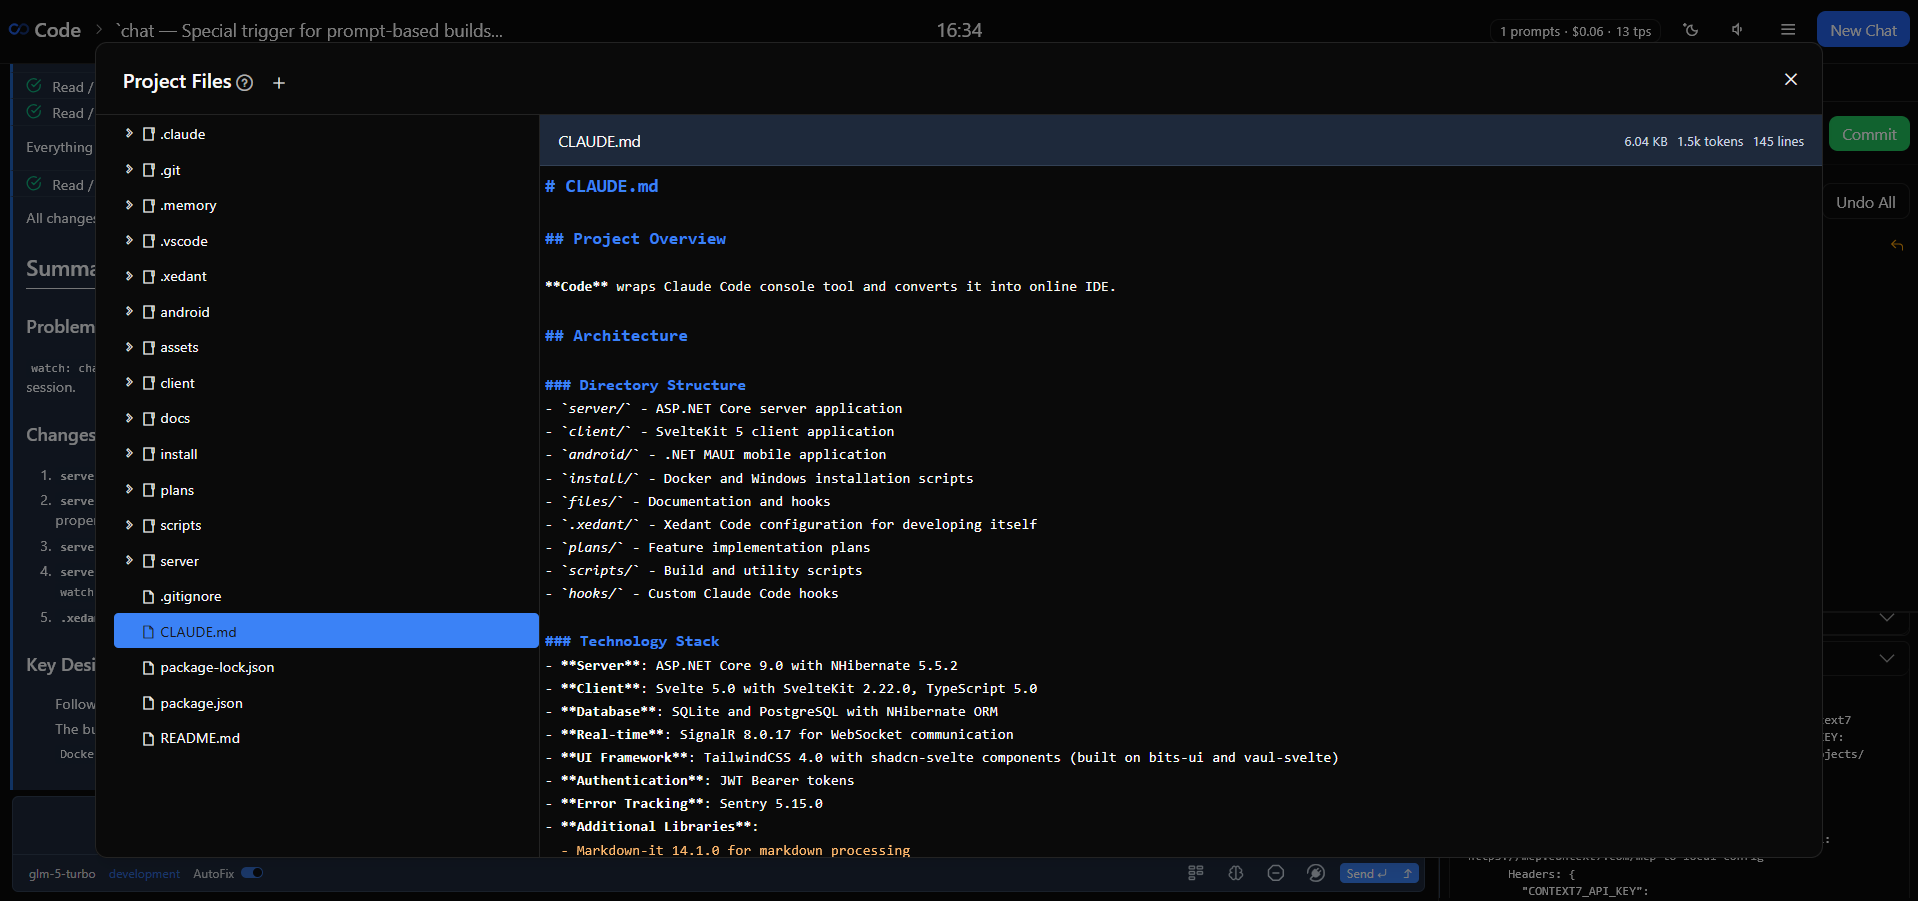This screenshot has width=1918, height=901.
Task: Click the glm-5-turbo model label
Action: (62, 874)
